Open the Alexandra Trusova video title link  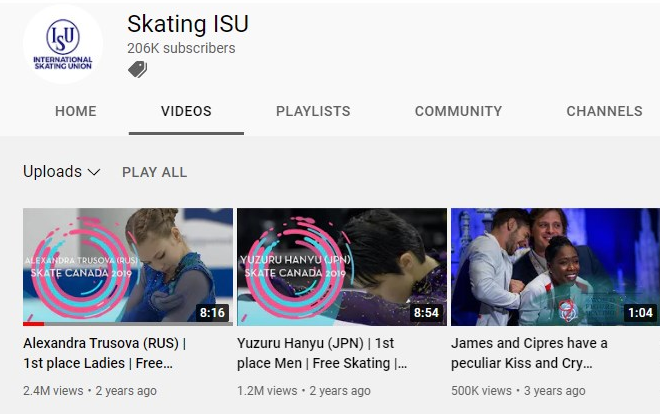[105, 353]
